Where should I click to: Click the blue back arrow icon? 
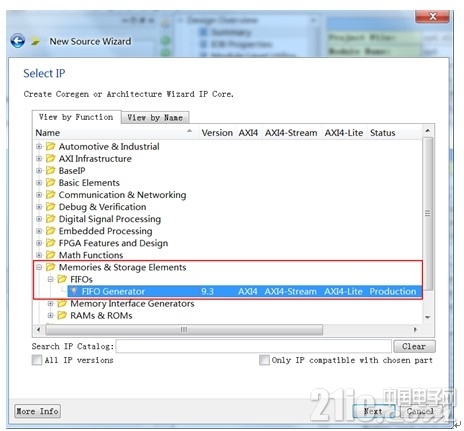coord(17,41)
